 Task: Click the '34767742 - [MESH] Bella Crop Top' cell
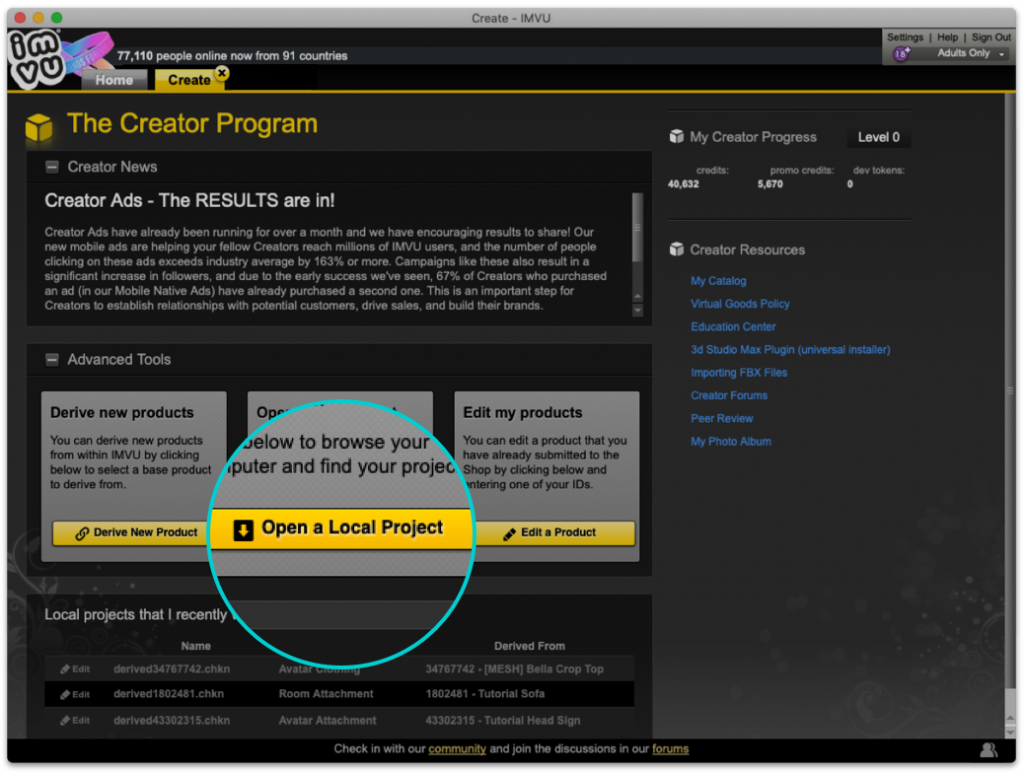[514, 669]
